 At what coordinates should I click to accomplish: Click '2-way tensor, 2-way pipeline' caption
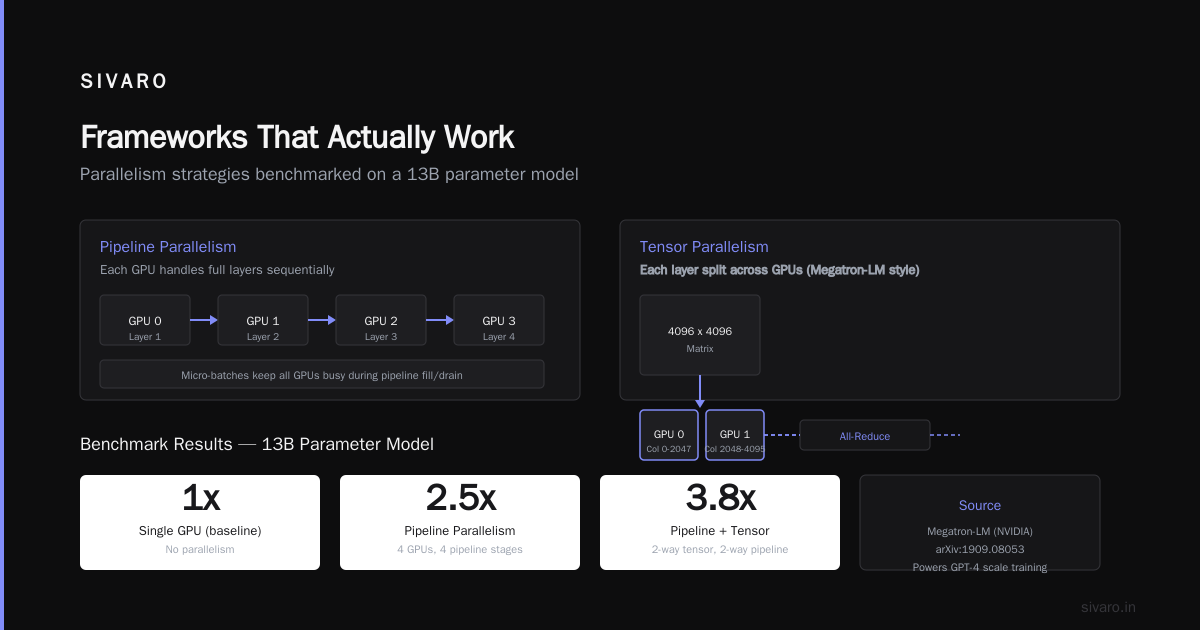[x=720, y=550]
